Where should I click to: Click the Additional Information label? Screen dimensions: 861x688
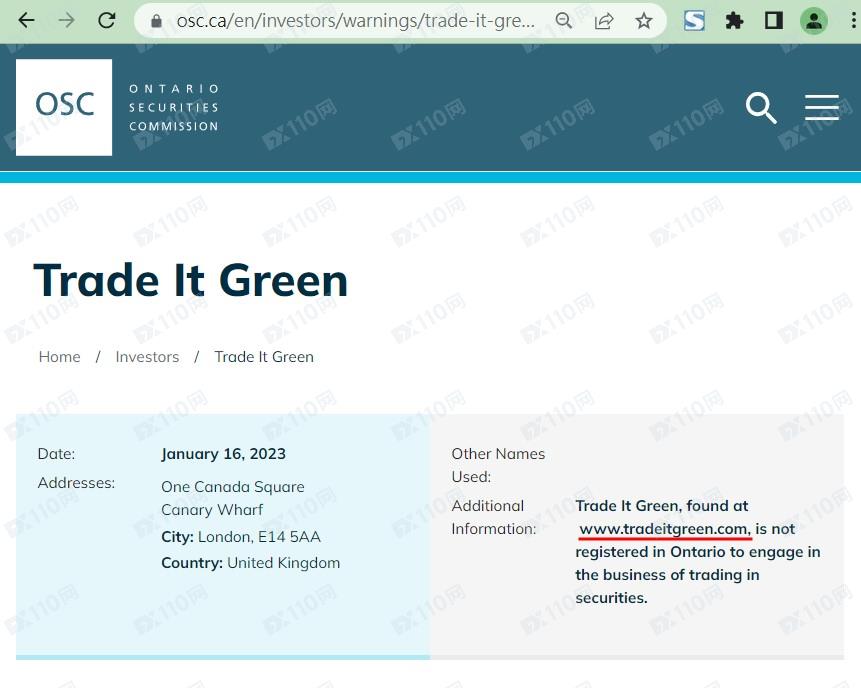point(493,518)
